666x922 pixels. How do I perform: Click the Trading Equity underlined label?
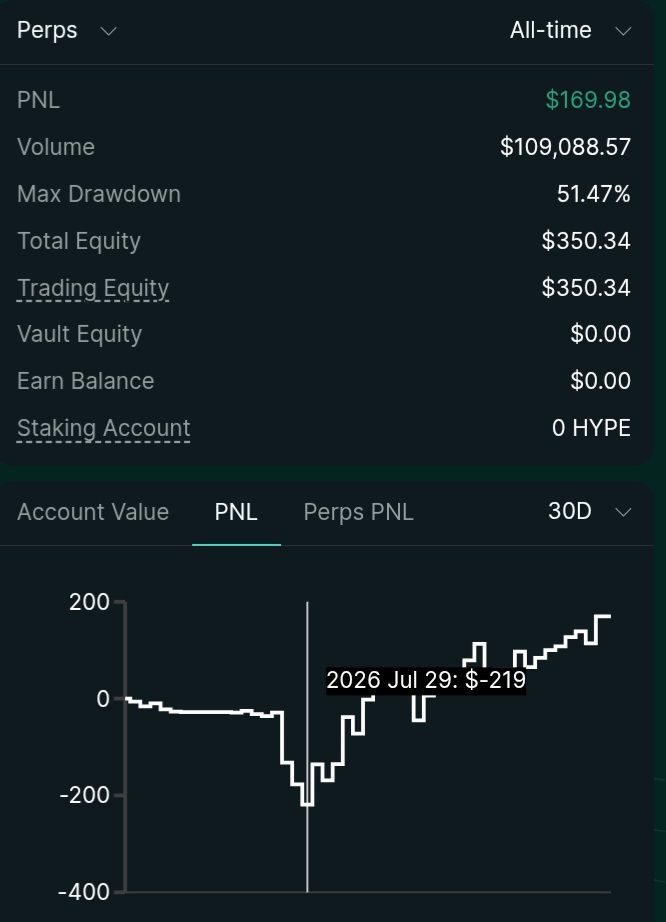[93, 288]
